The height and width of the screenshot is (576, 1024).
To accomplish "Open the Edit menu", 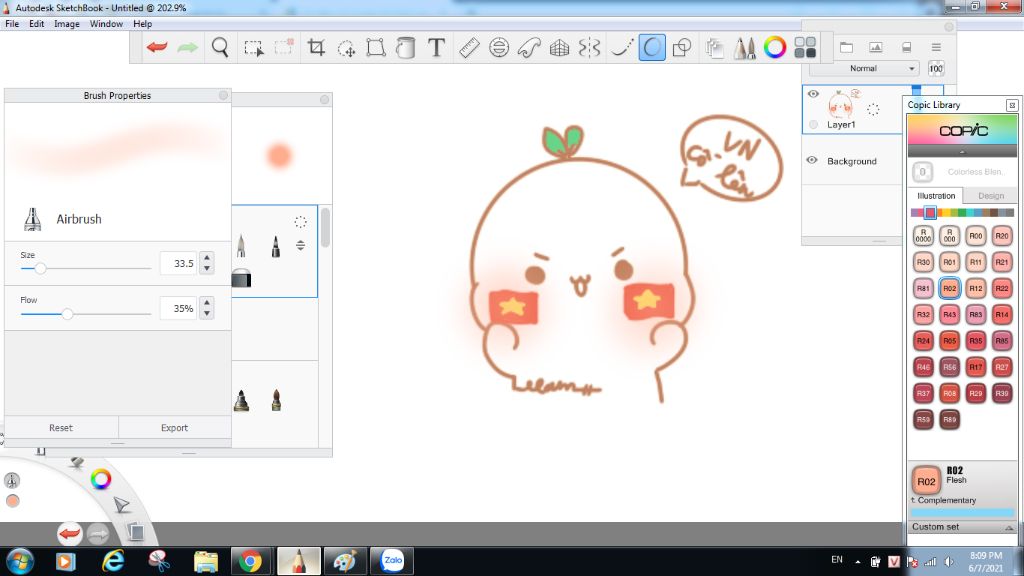I will click(37, 24).
